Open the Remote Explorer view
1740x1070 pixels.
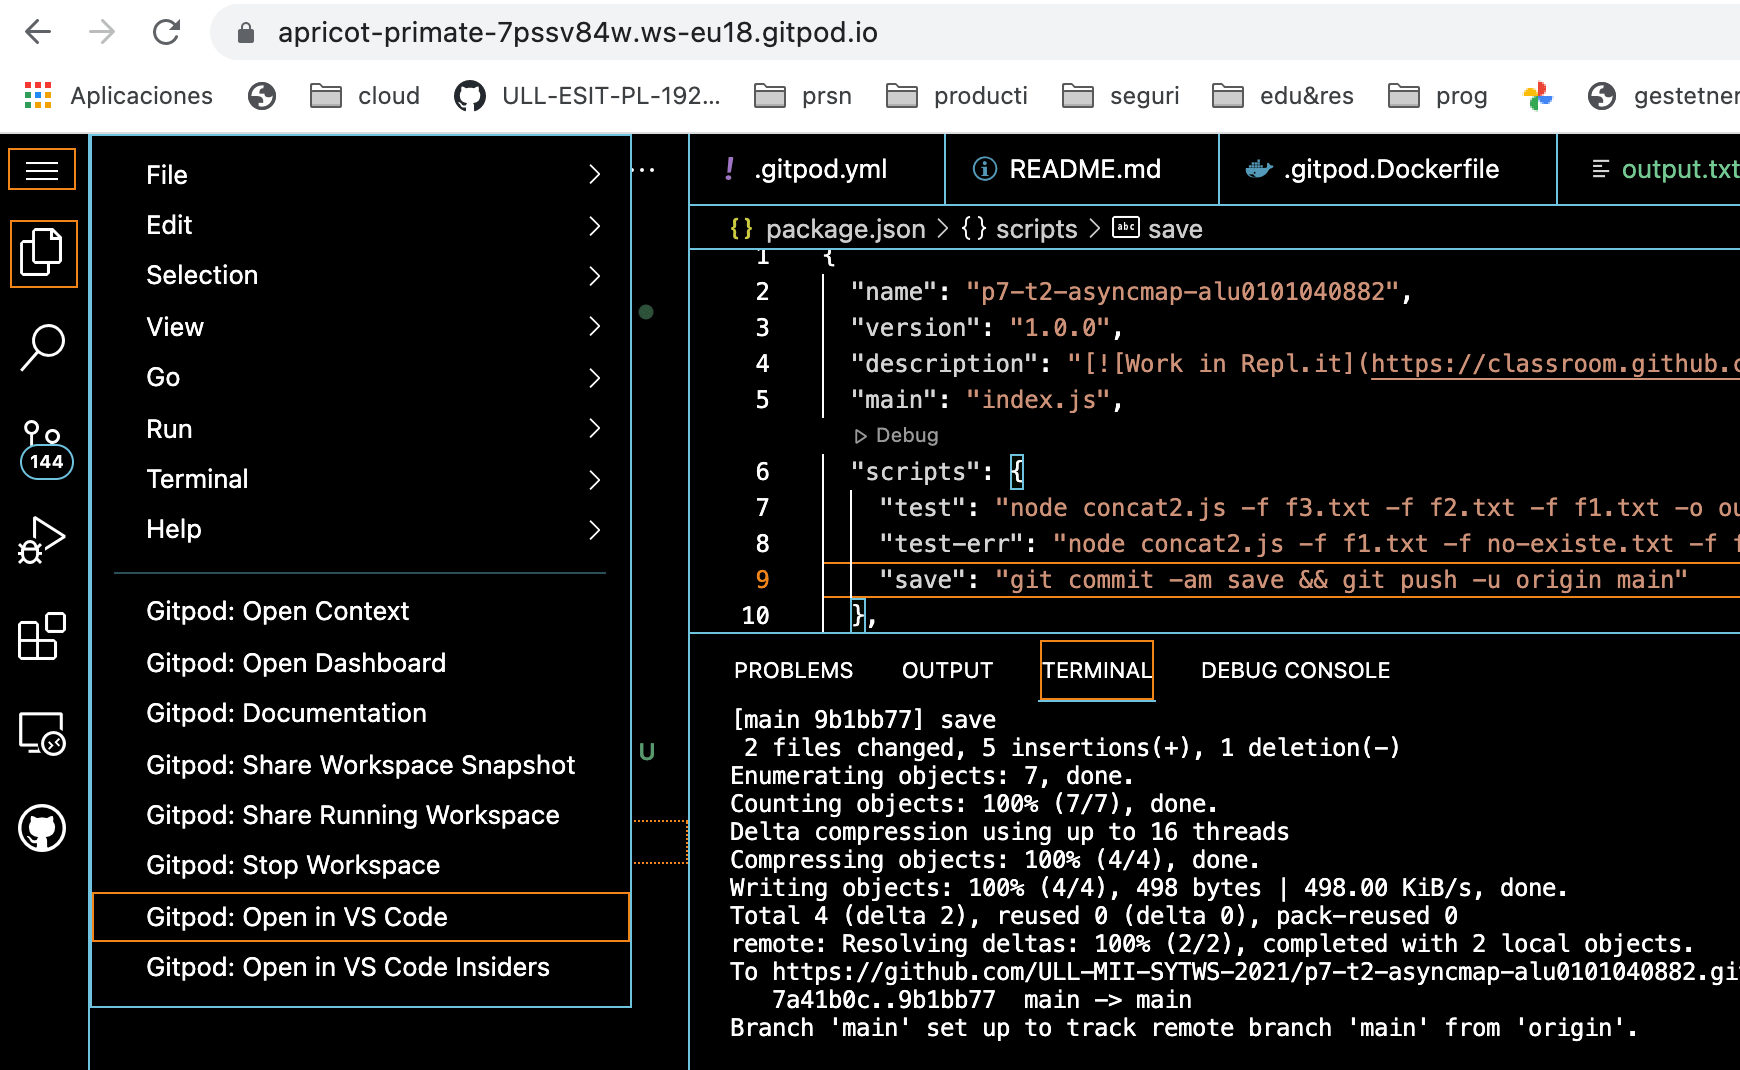pos(43,733)
